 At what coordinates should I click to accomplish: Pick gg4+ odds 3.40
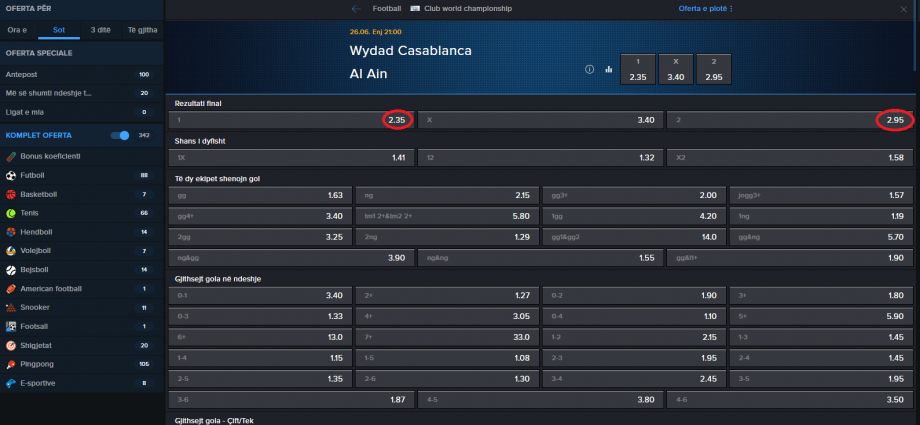click(x=260, y=216)
